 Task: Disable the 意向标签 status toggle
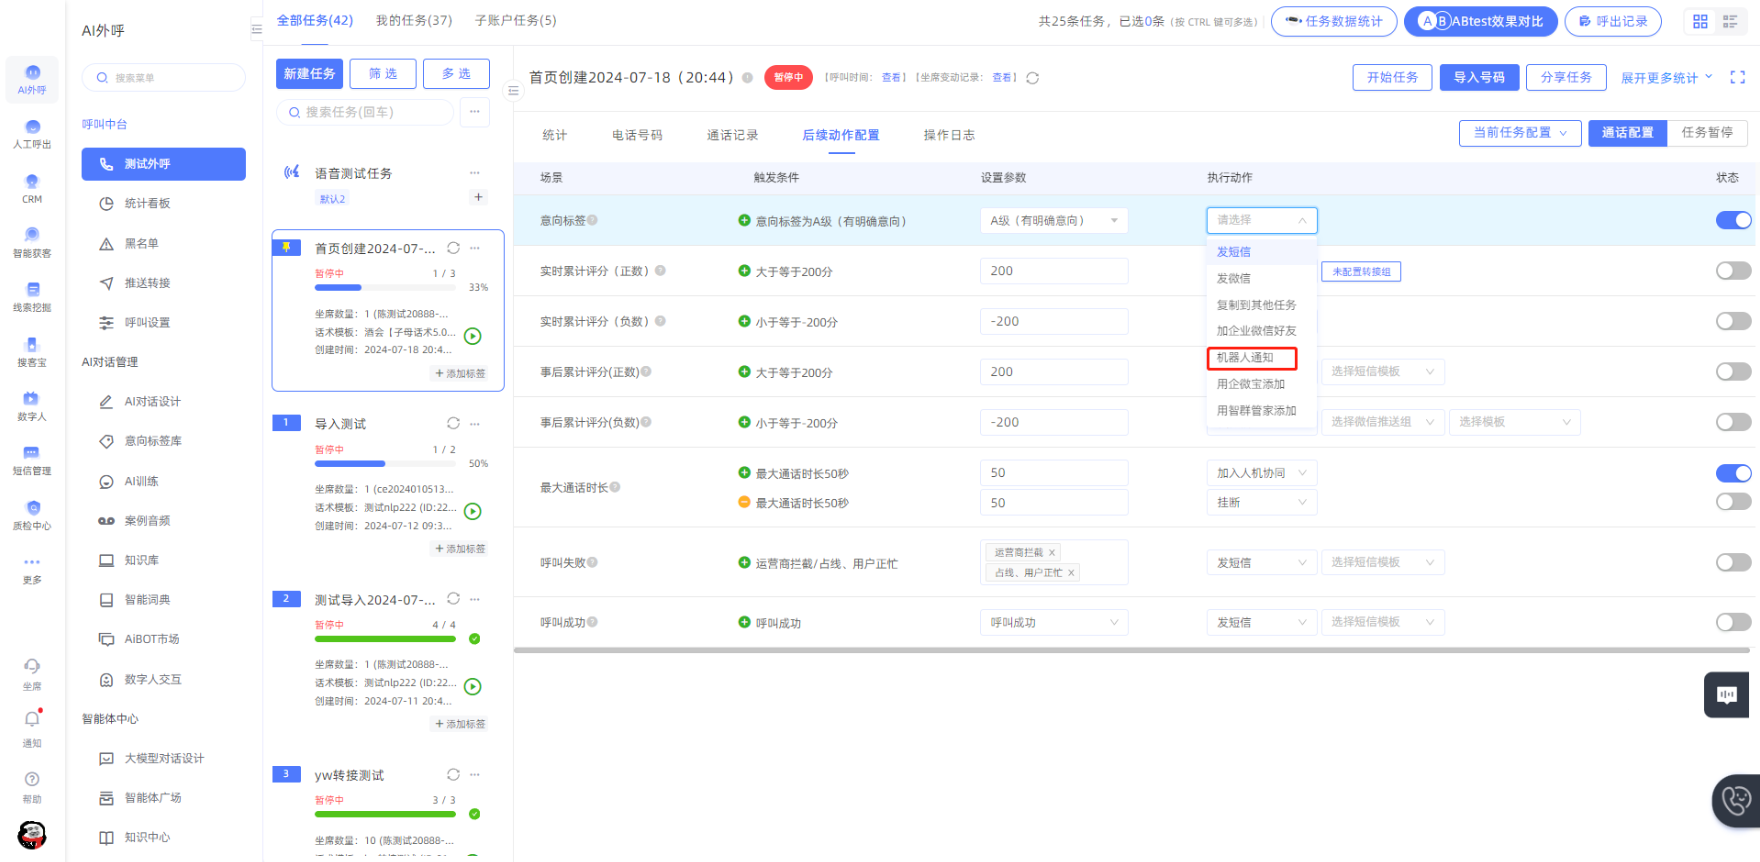click(x=1733, y=220)
